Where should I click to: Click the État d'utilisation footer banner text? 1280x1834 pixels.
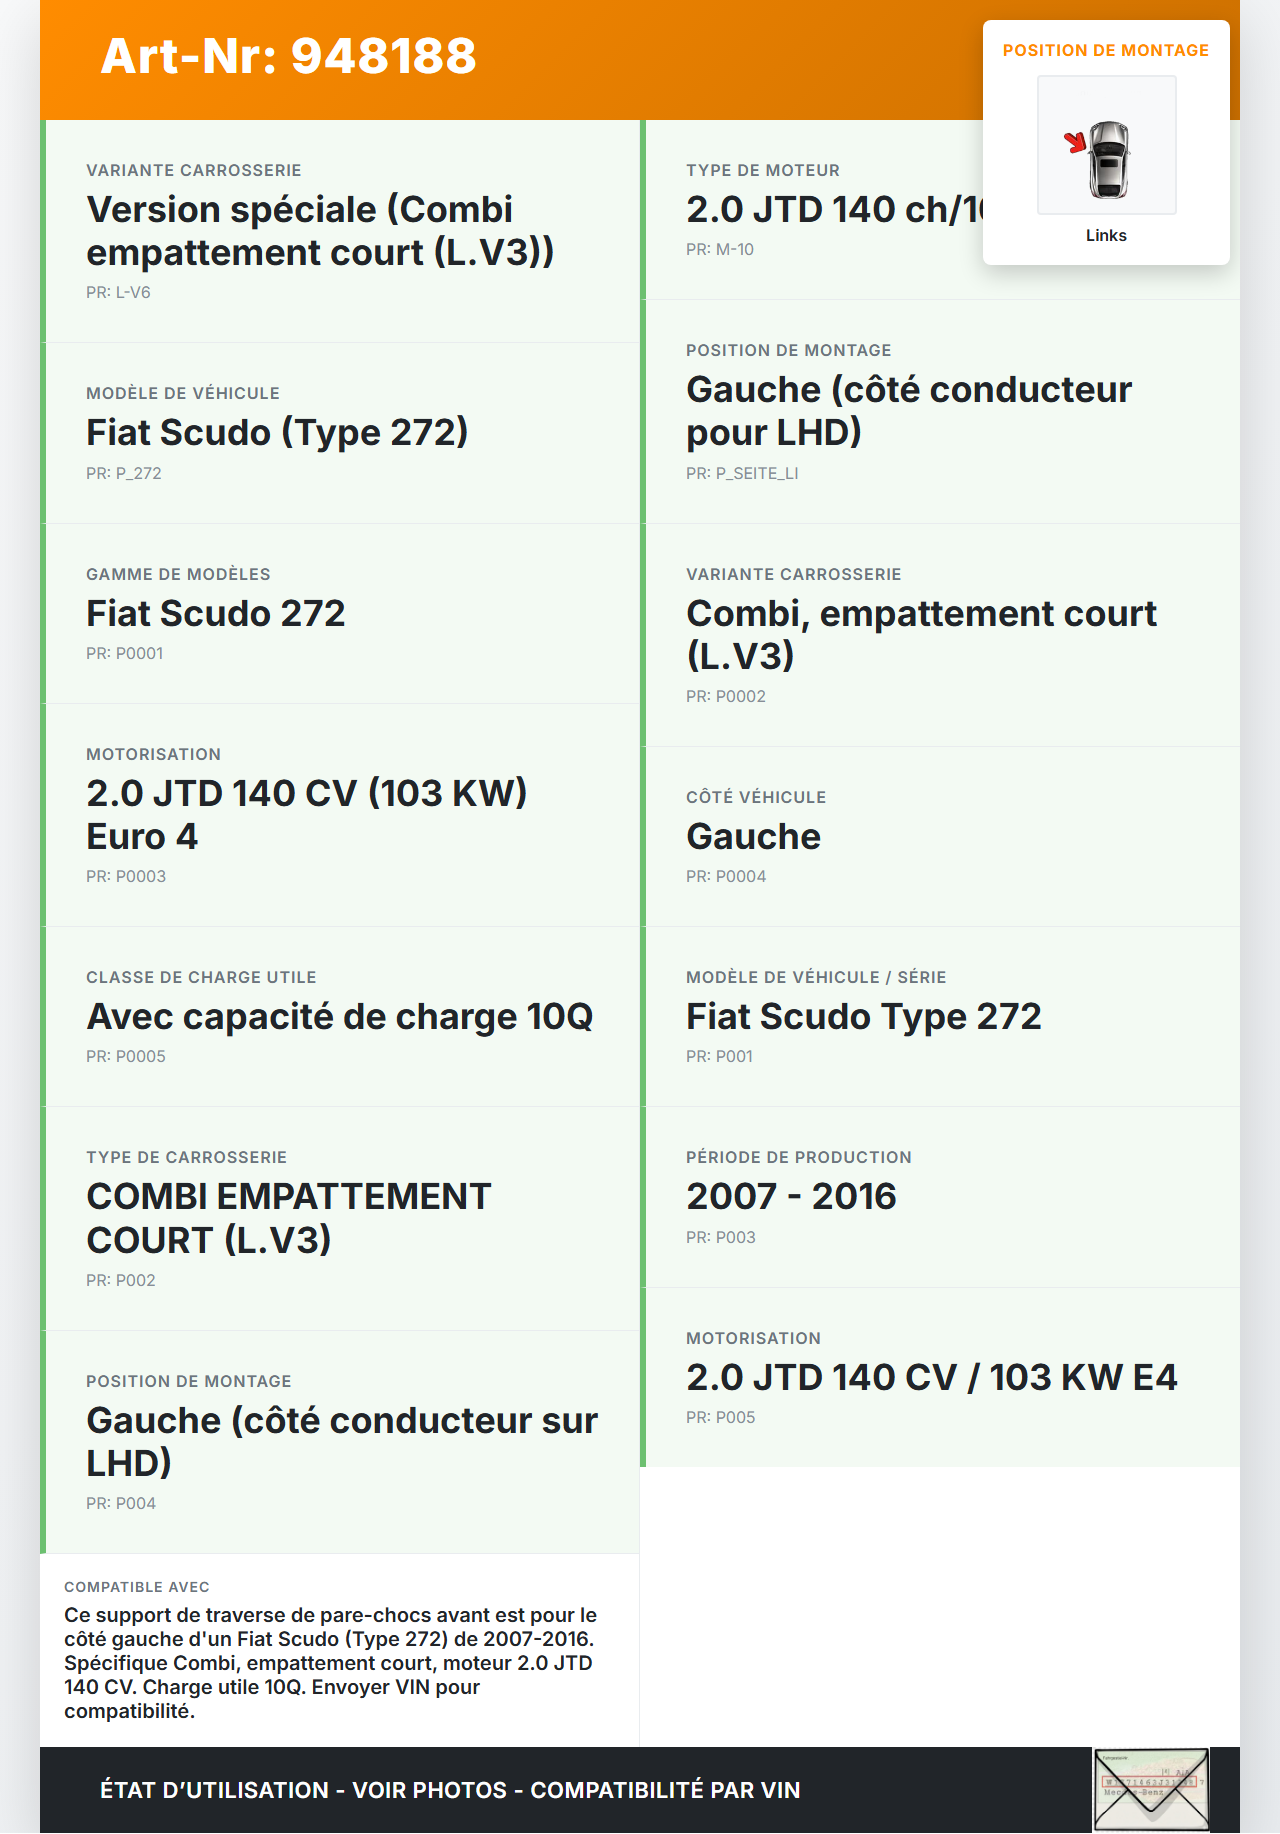pyautogui.click(x=450, y=1790)
